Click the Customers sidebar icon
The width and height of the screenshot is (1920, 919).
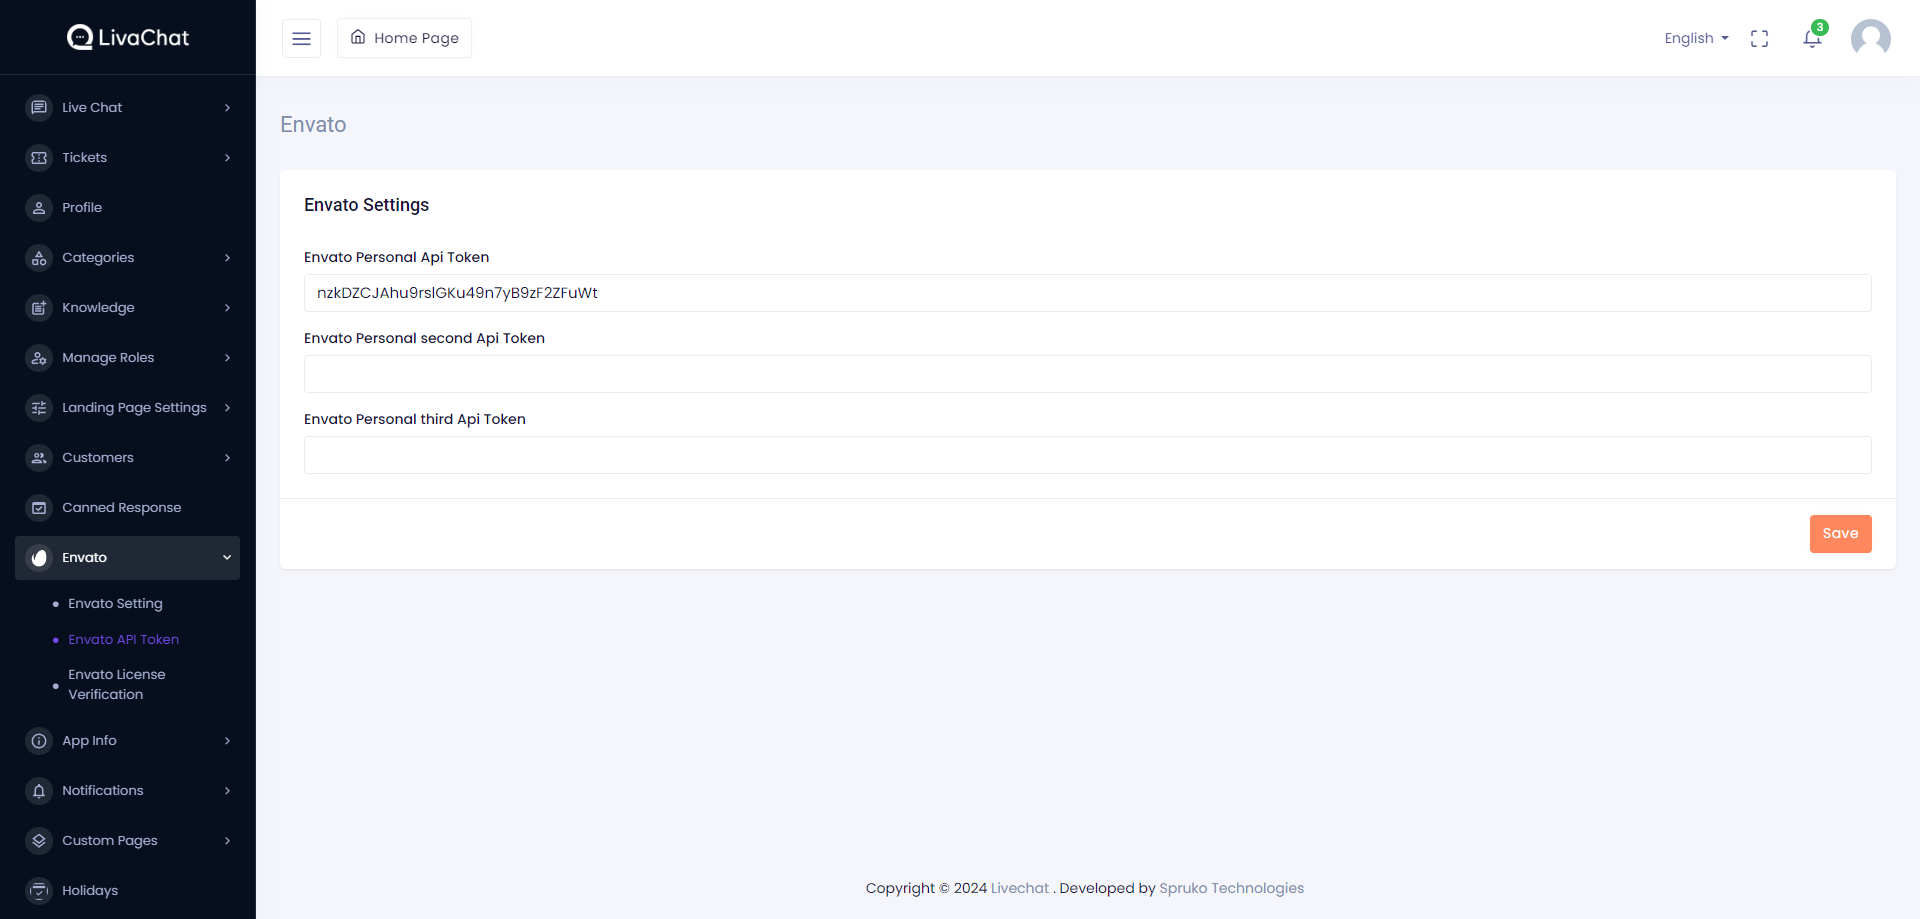(39, 457)
